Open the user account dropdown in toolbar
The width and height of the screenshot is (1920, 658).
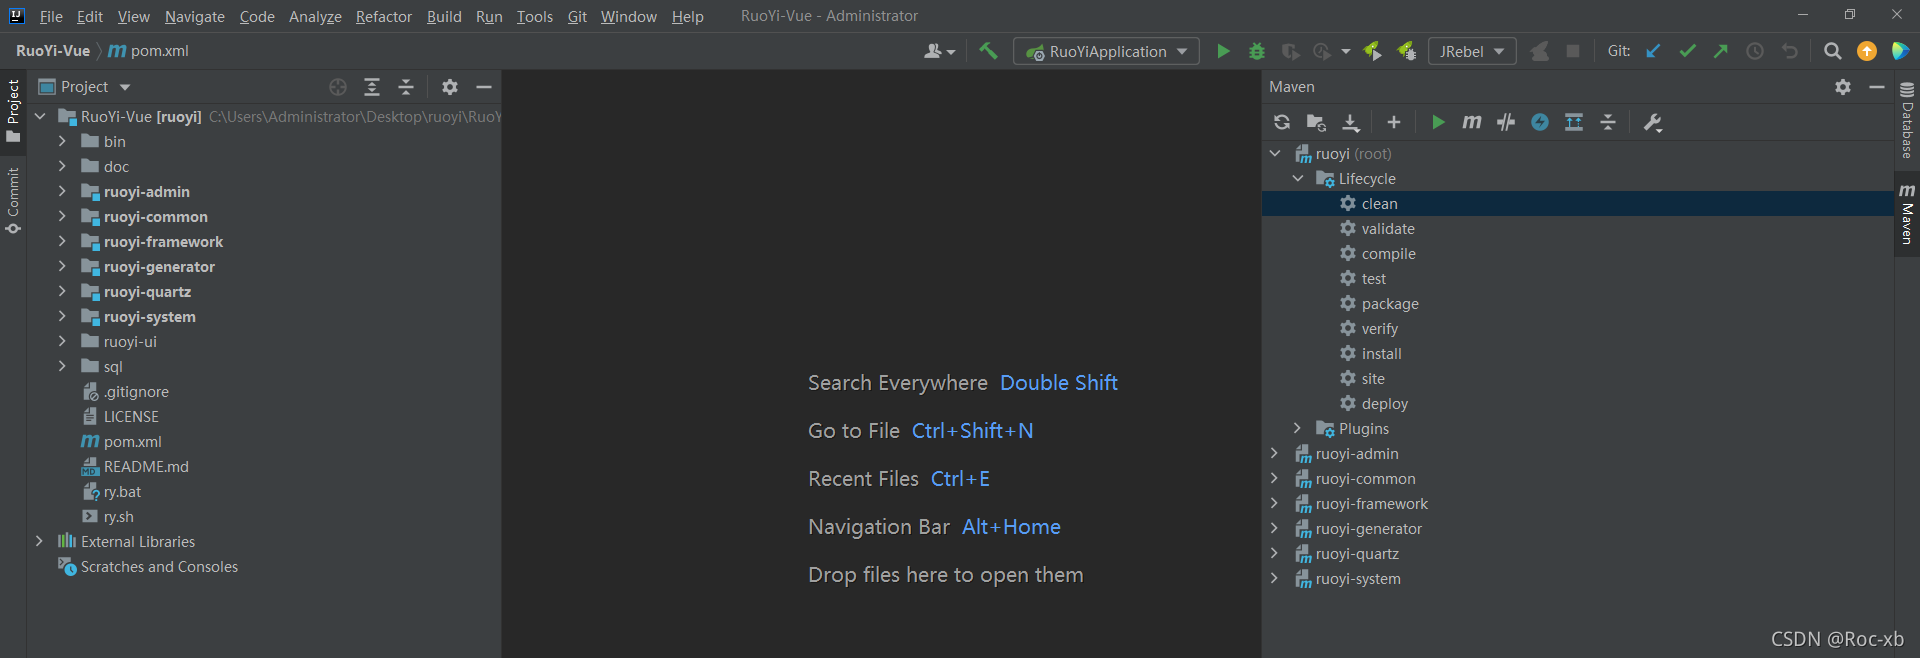(x=939, y=51)
